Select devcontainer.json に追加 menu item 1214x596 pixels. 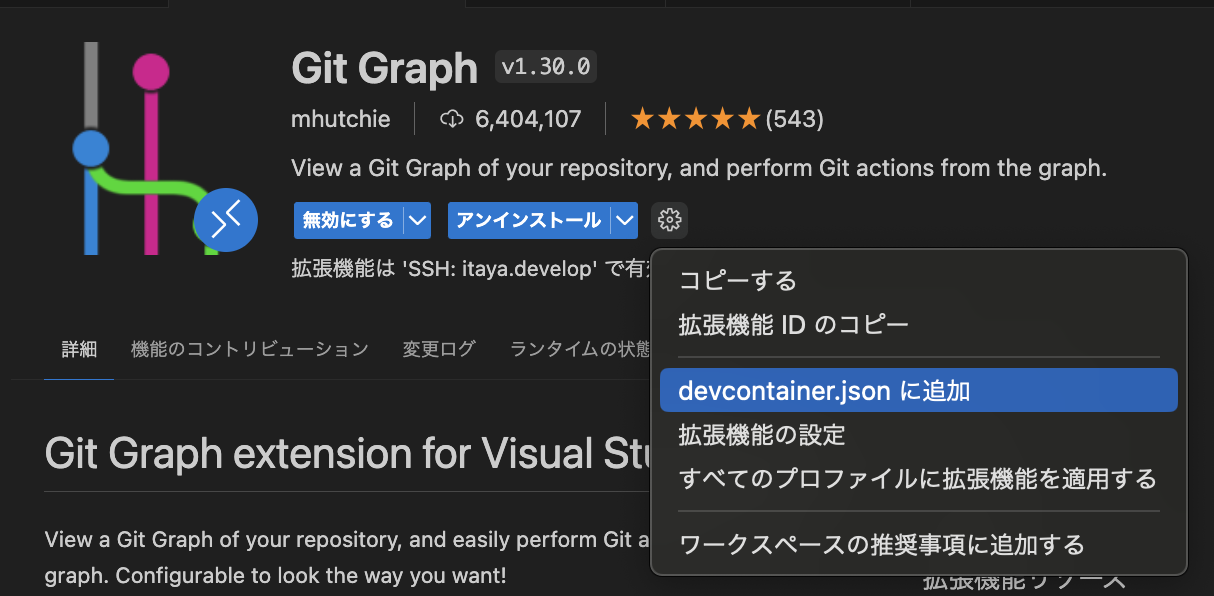(824, 390)
